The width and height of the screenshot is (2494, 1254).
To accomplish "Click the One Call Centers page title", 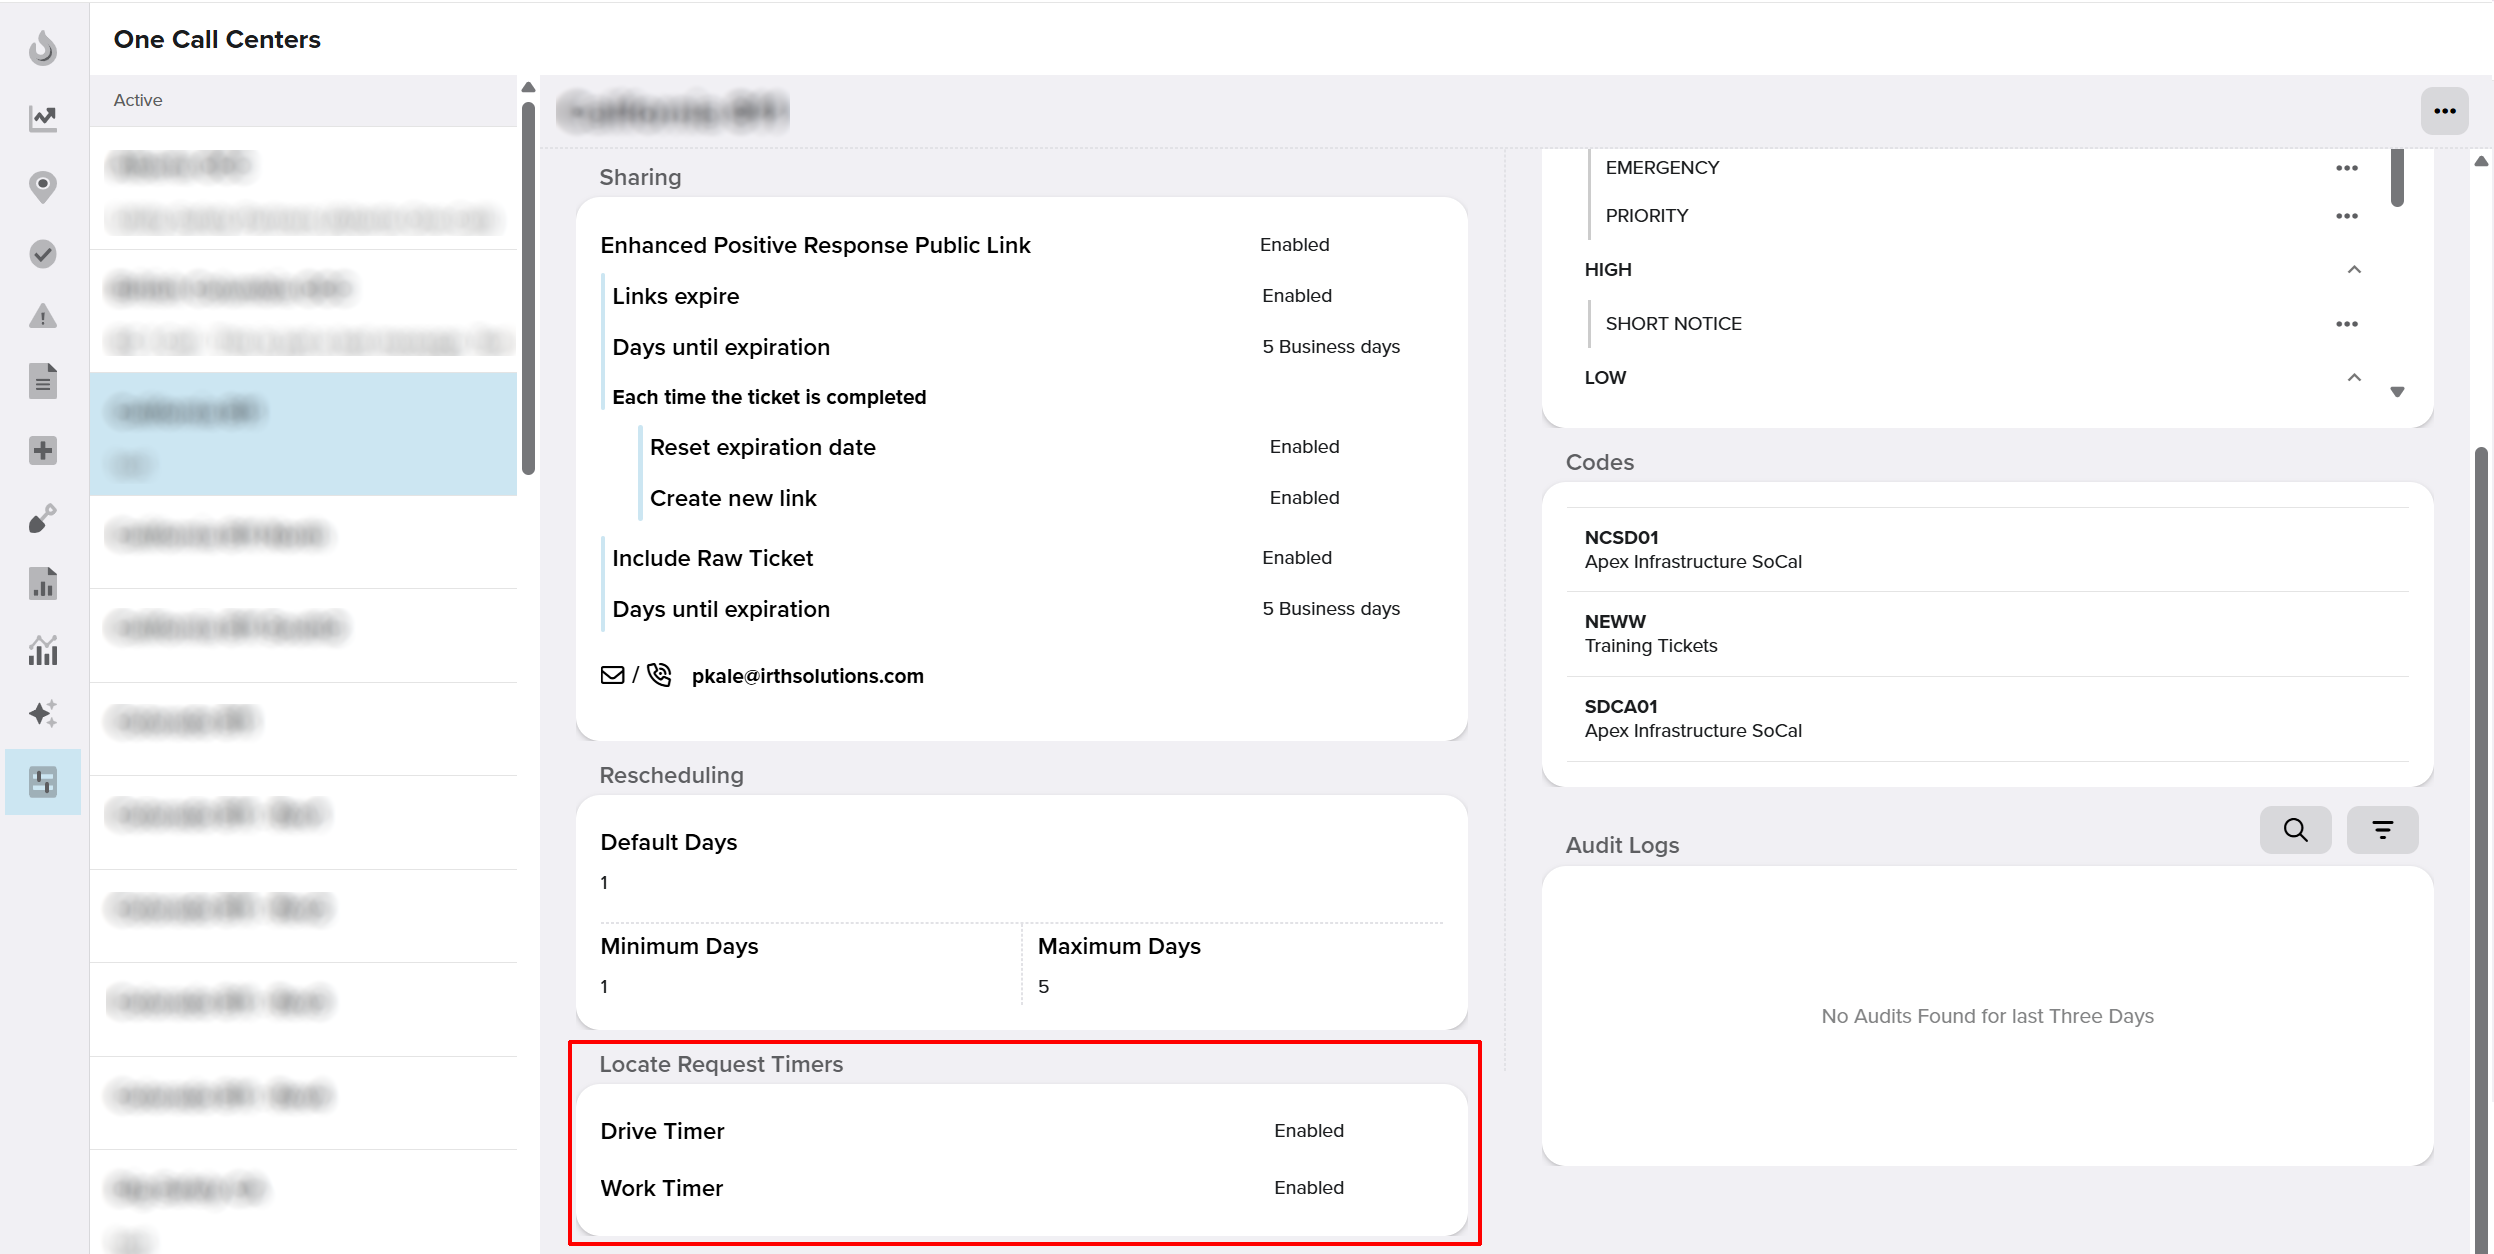I will [x=217, y=39].
